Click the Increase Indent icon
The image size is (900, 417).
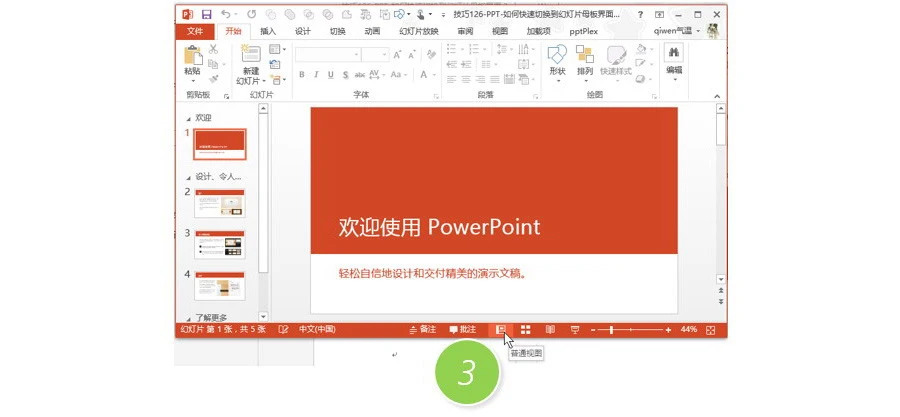(466, 64)
